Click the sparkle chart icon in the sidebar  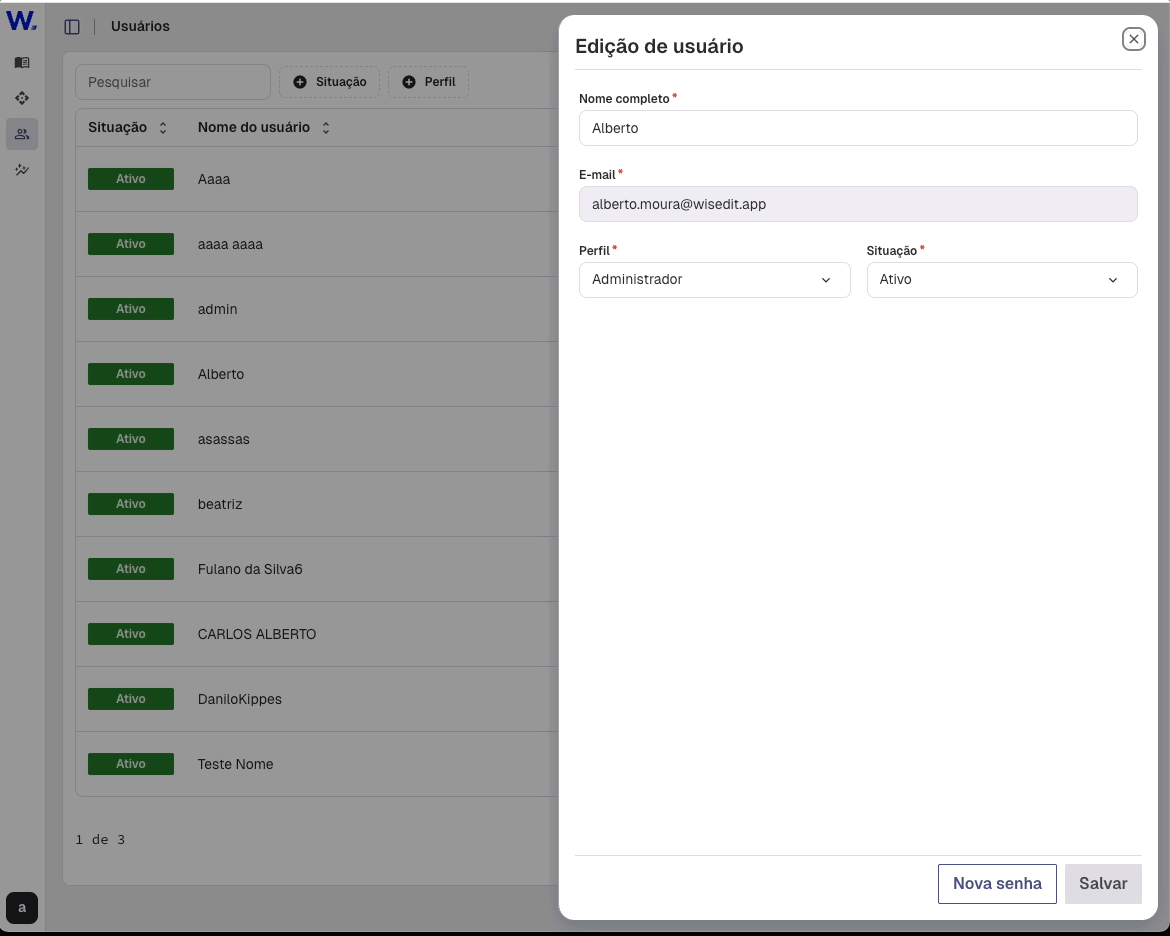(22, 170)
